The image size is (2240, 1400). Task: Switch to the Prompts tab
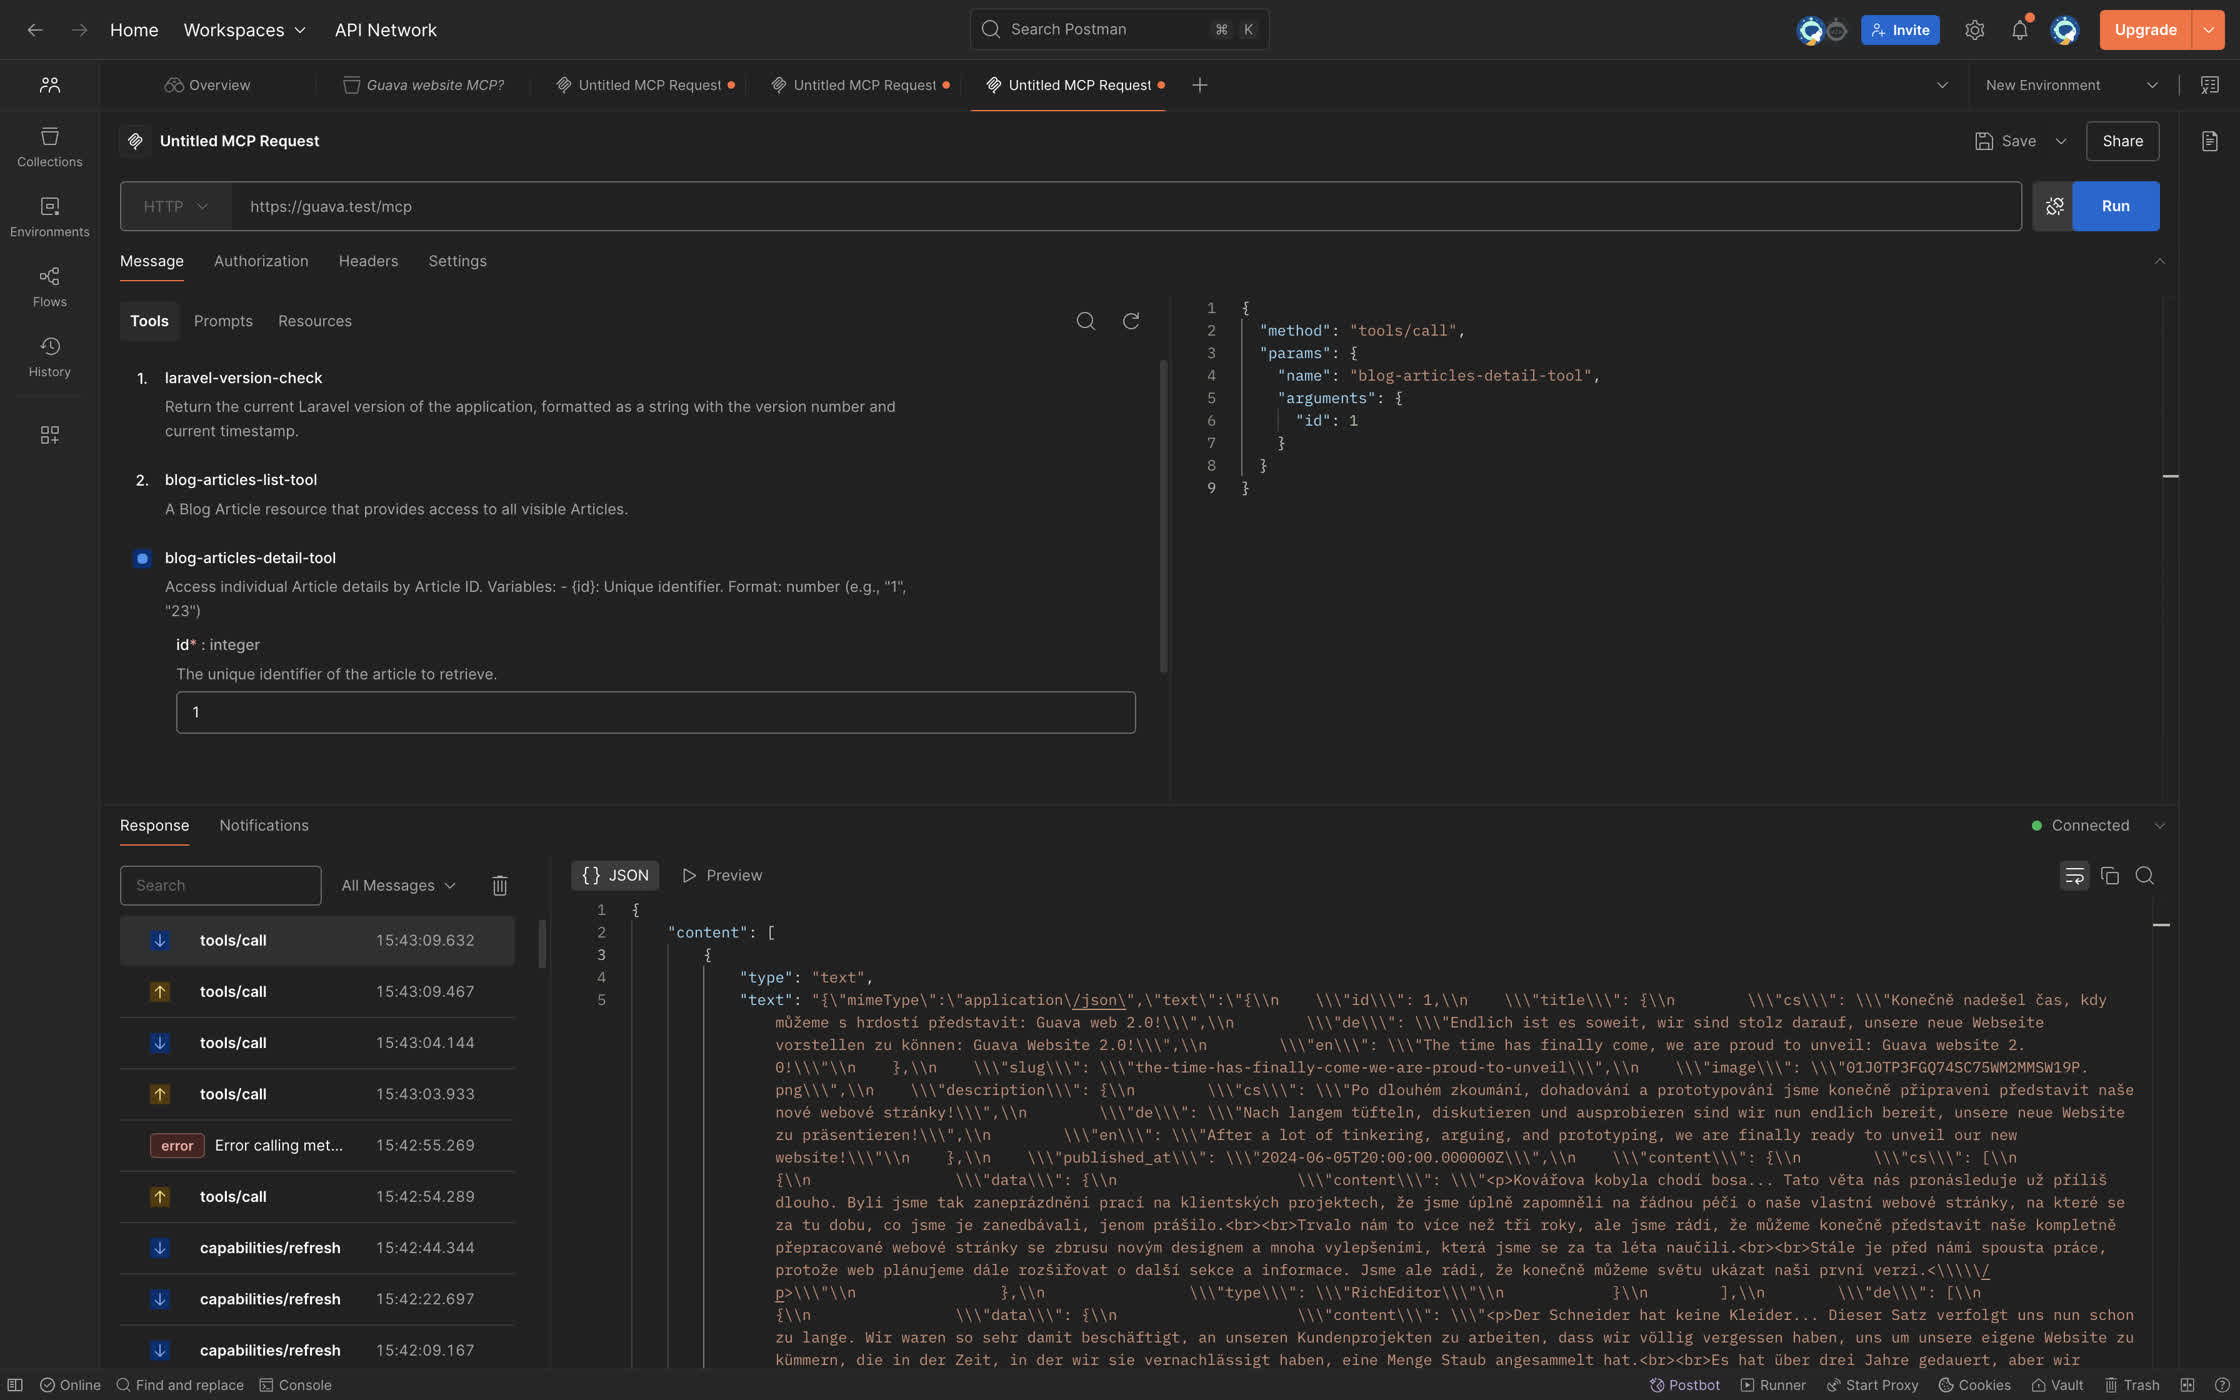[223, 321]
